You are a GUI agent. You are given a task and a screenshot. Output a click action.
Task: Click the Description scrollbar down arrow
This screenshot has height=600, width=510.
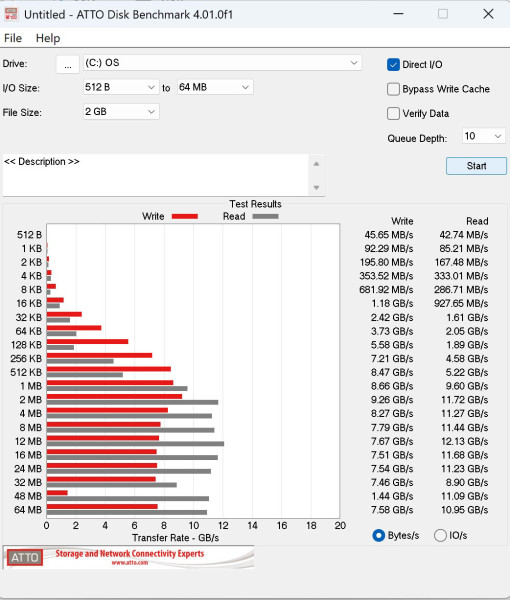click(316, 188)
